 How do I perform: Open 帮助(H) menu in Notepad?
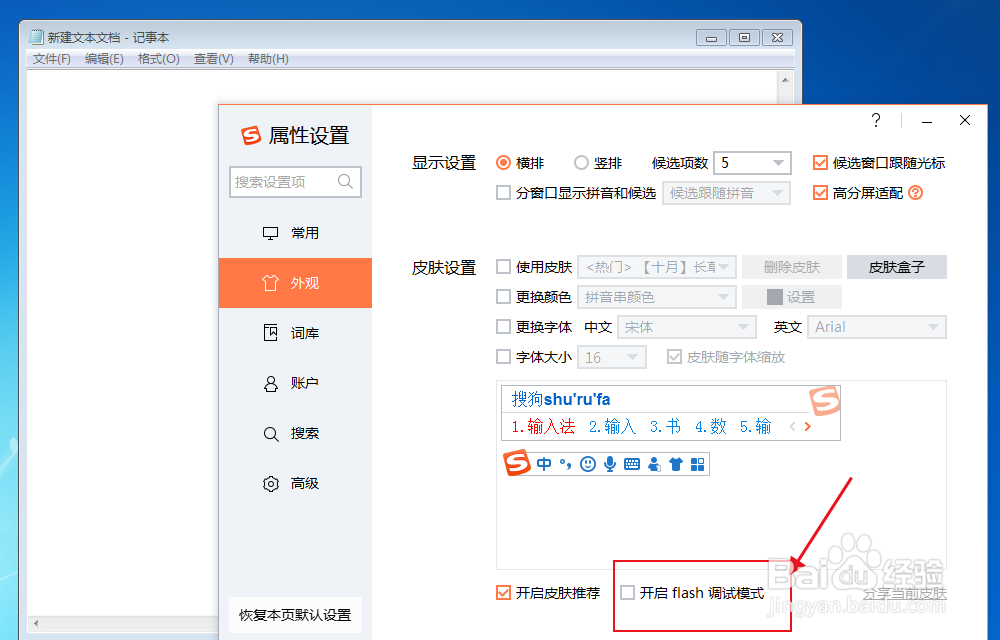pos(268,59)
